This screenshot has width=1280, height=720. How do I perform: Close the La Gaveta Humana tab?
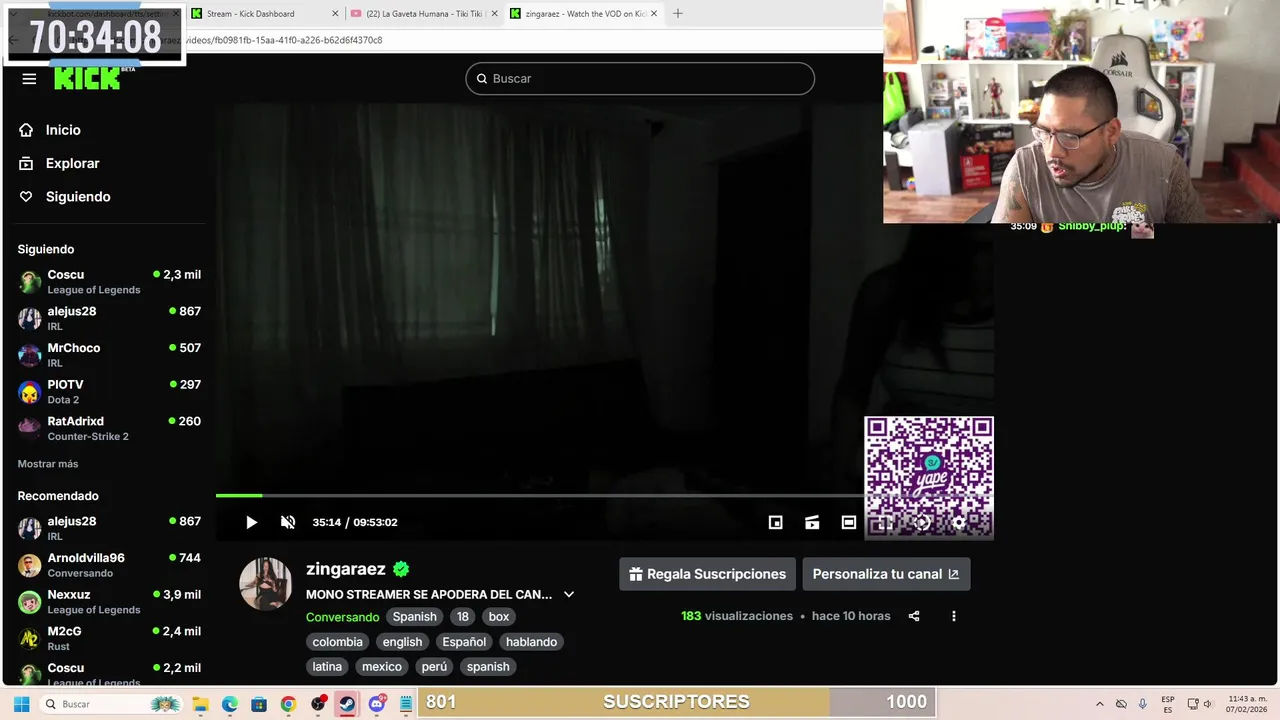click(x=495, y=14)
